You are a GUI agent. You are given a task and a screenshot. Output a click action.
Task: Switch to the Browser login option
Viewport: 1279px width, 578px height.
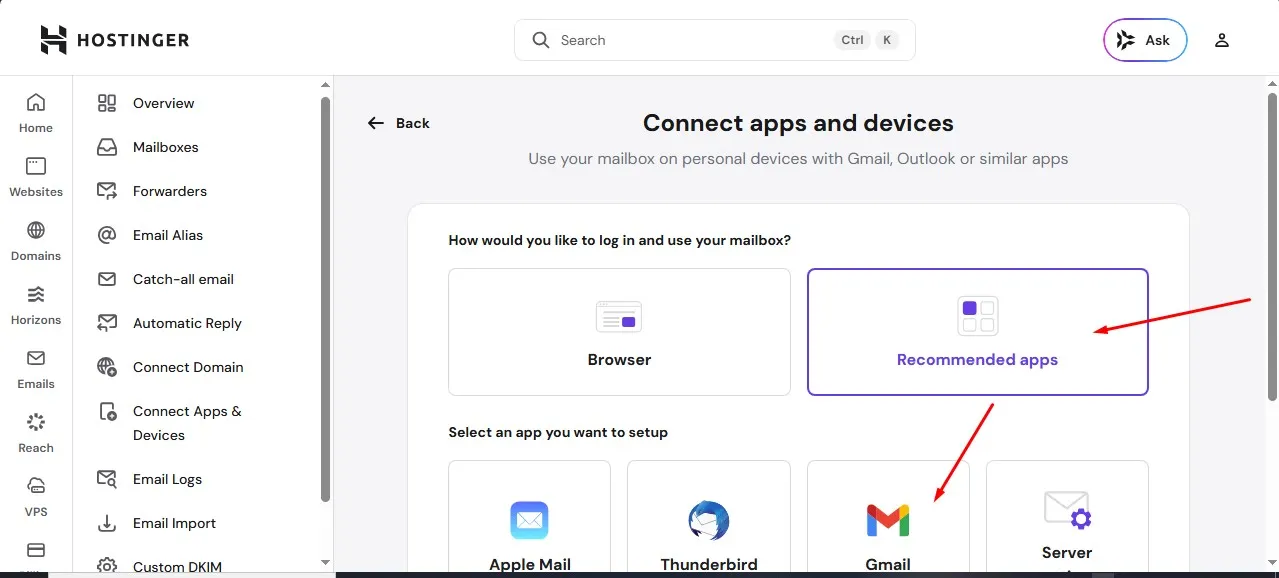point(618,331)
